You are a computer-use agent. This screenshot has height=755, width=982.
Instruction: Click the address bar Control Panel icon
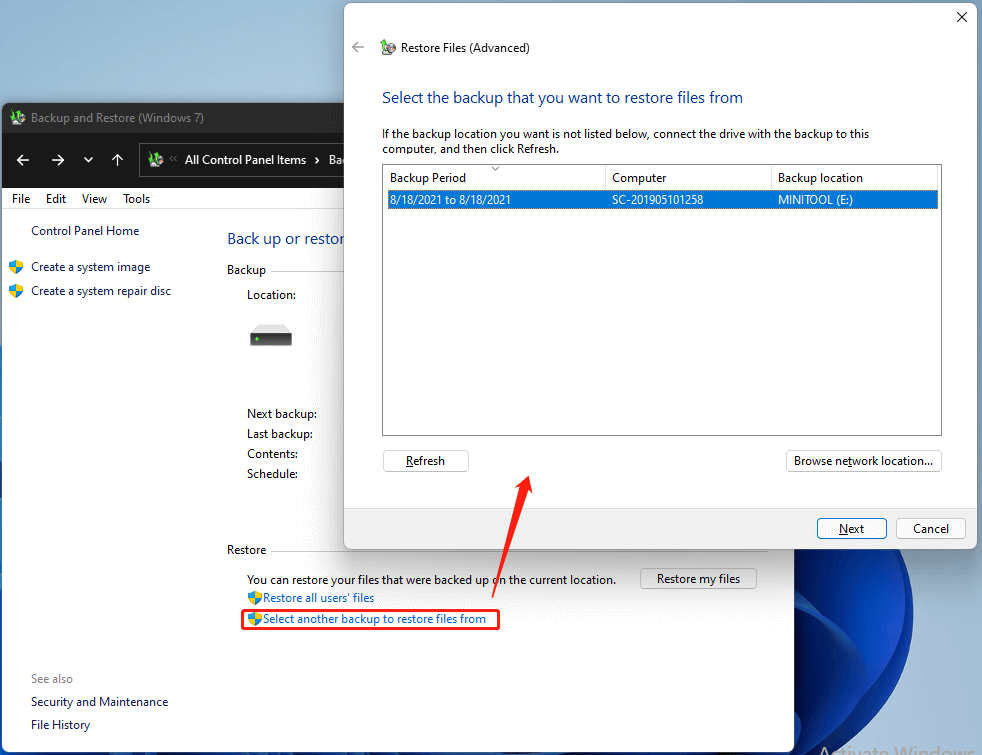tap(156, 160)
